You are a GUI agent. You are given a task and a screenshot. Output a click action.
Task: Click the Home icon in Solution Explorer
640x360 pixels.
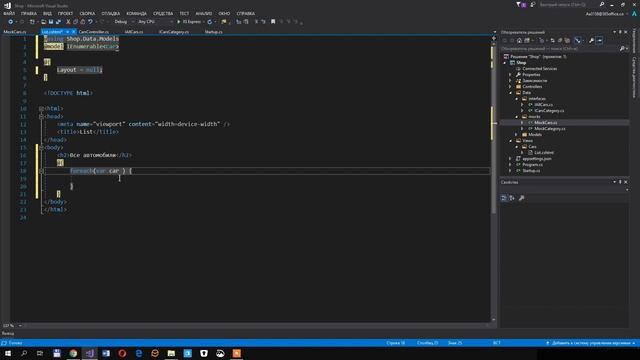[x=519, y=40]
